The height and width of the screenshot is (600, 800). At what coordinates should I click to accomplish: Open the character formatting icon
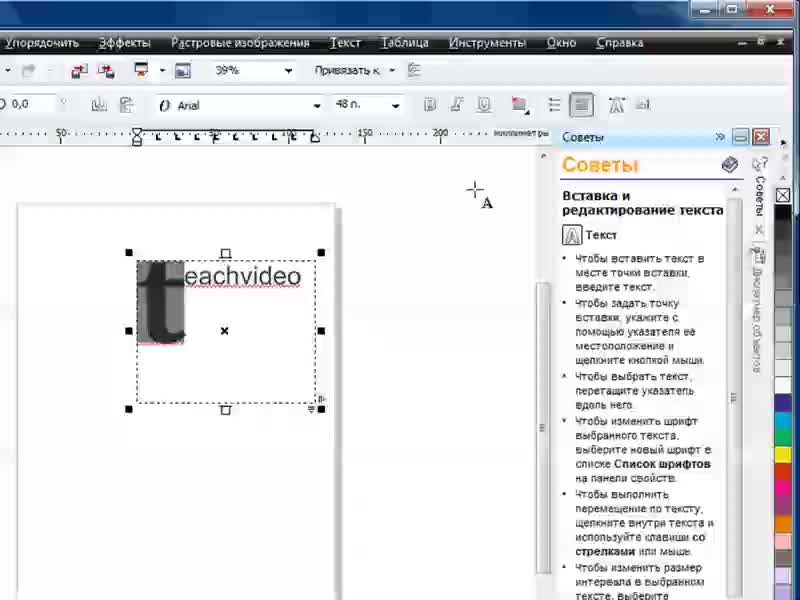(x=616, y=105)
